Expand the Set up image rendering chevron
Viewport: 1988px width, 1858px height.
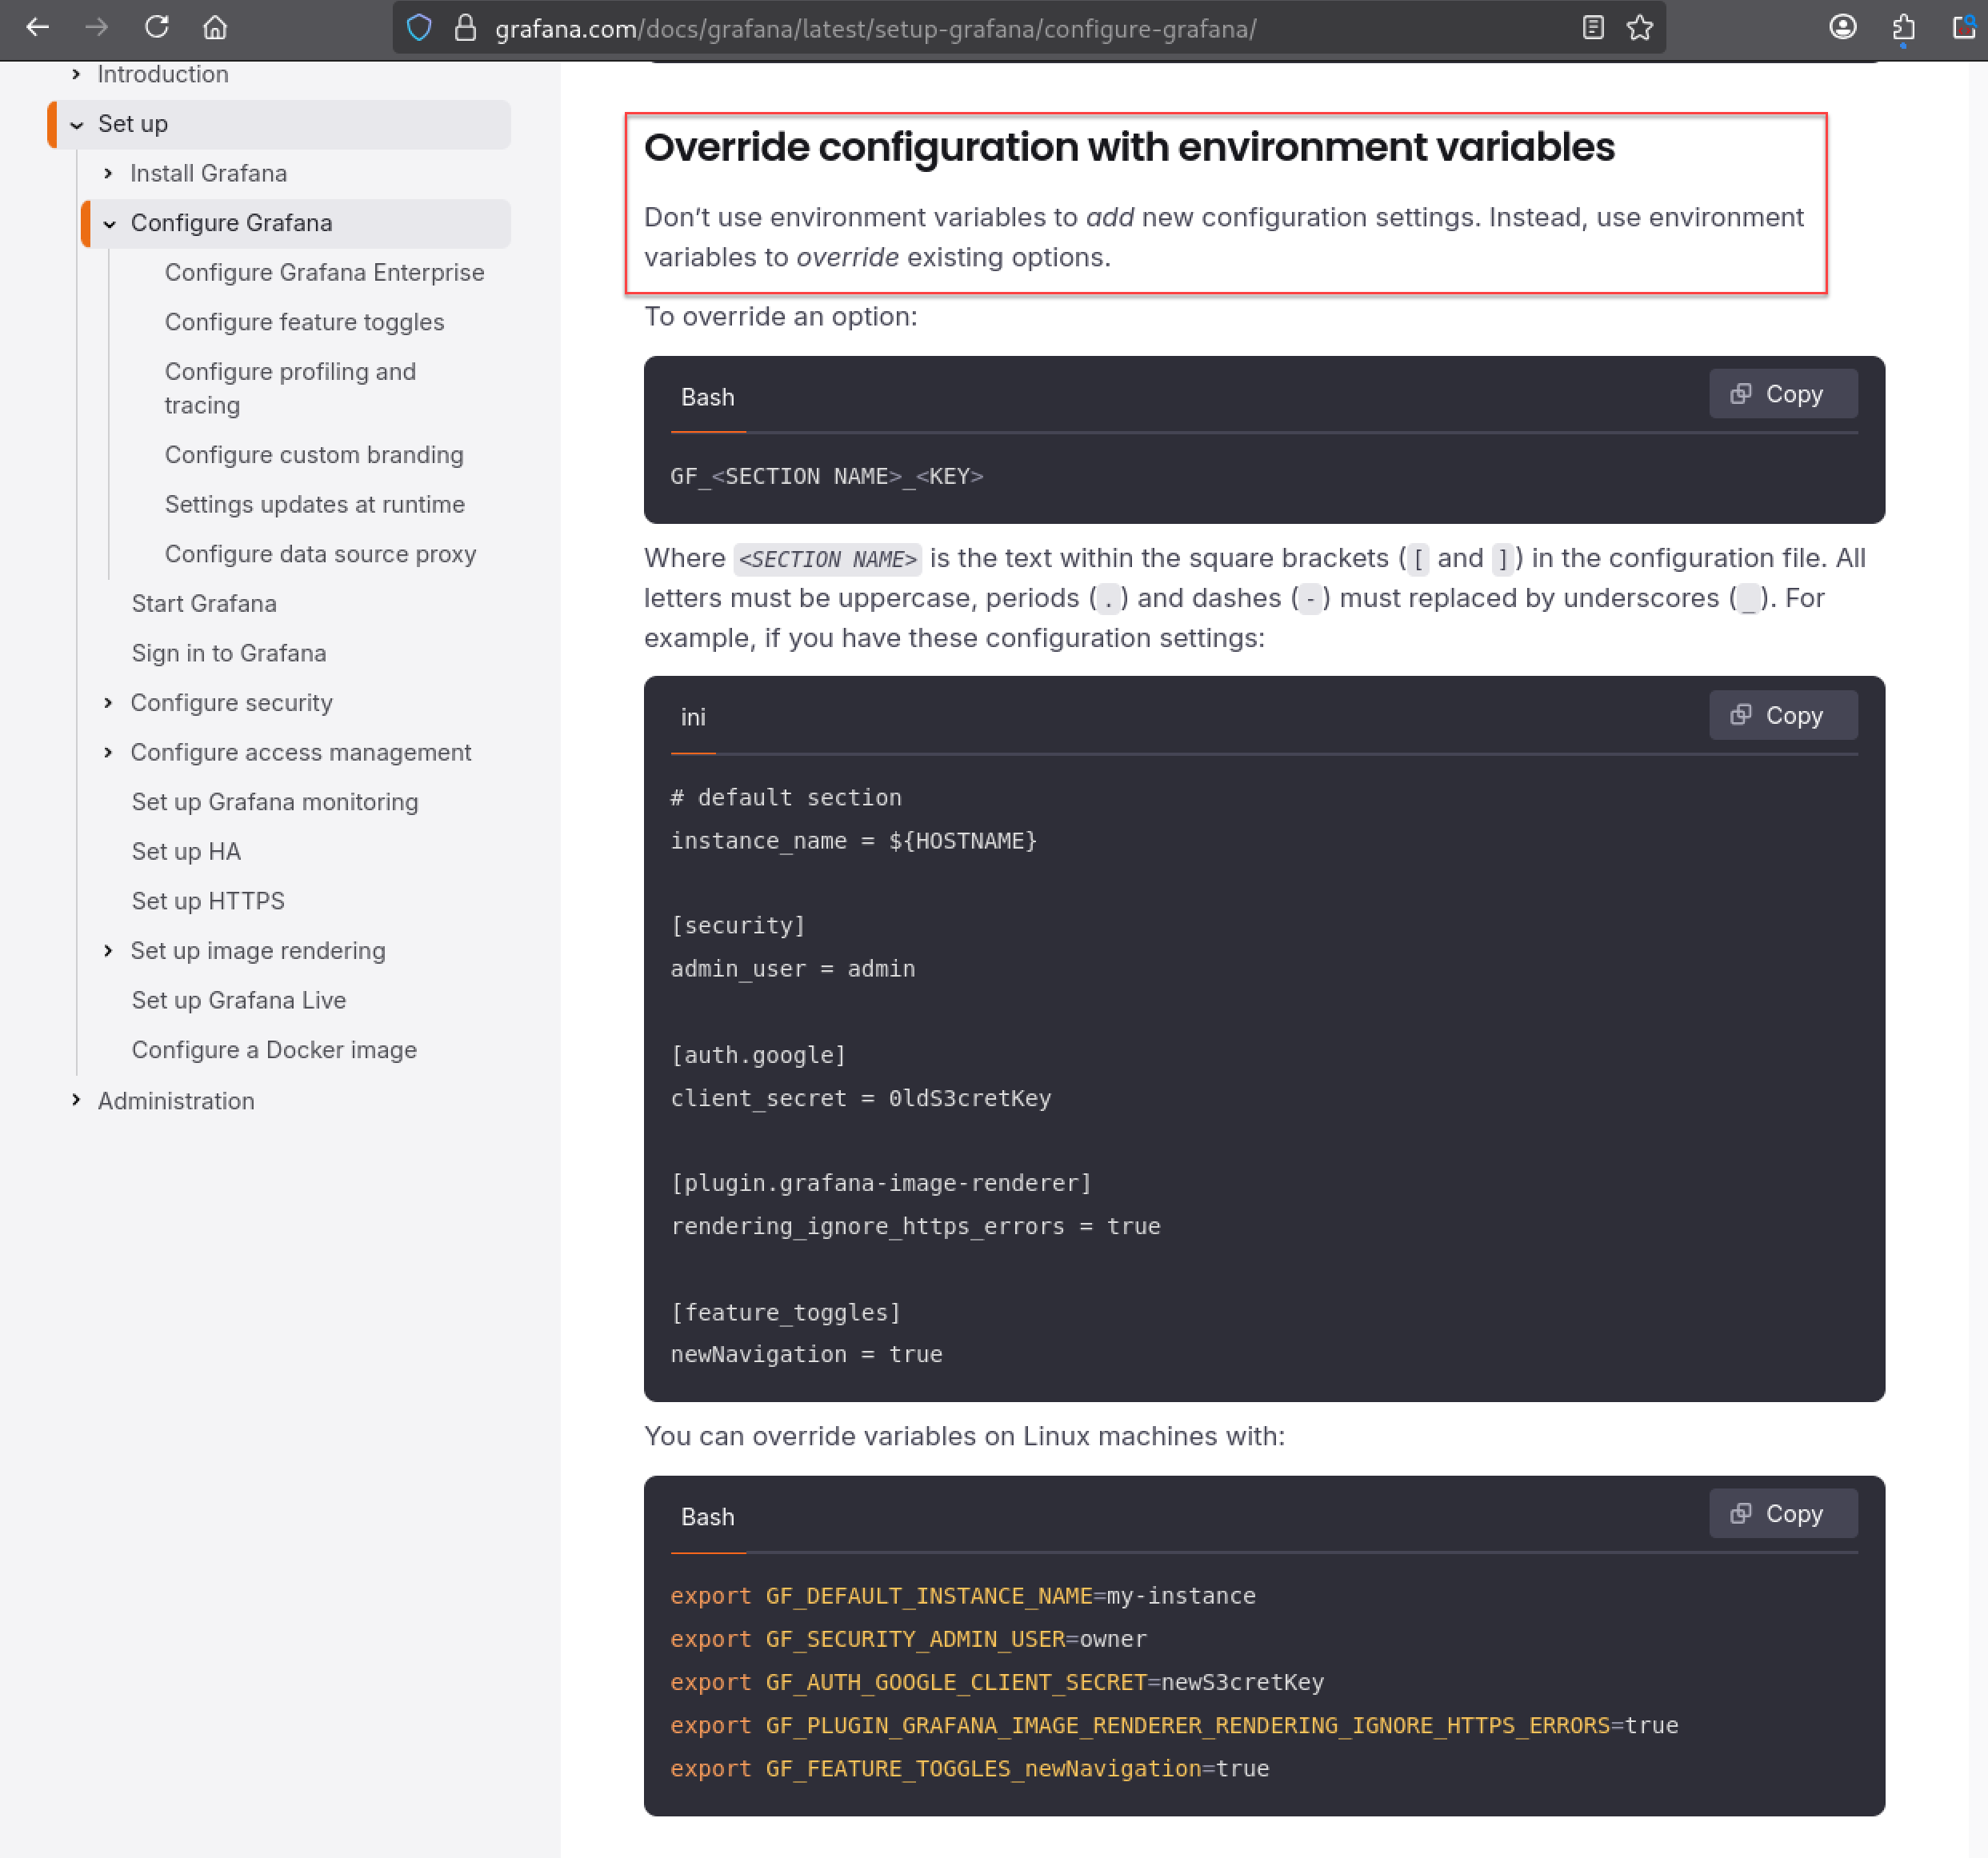[108, 950]
